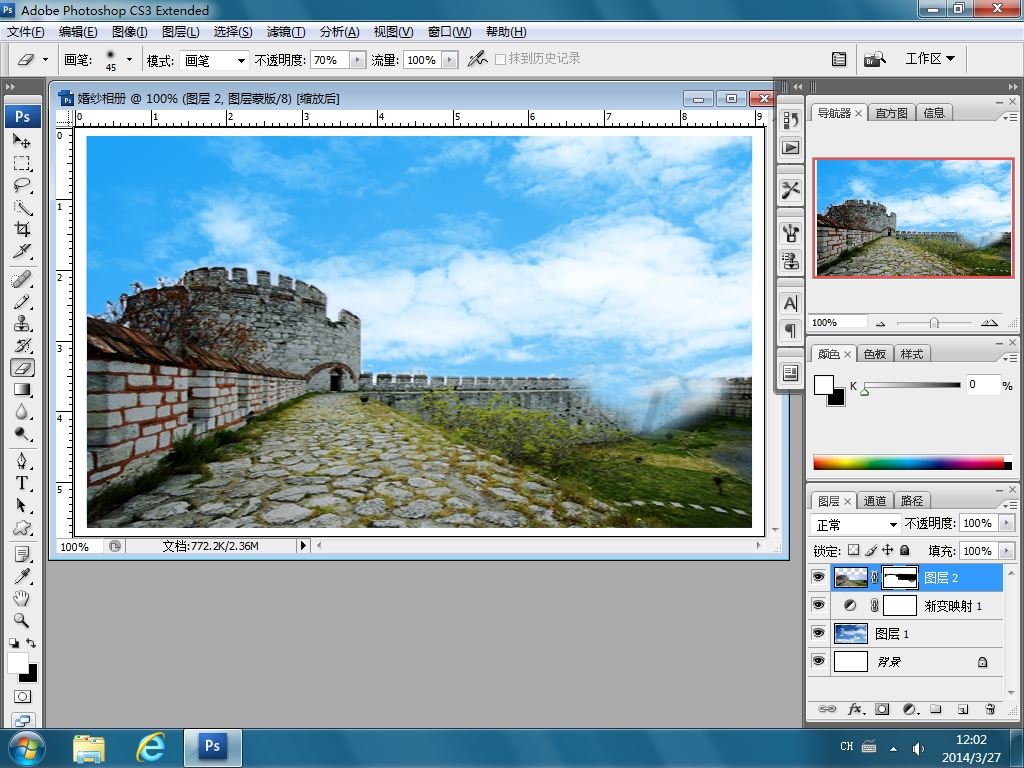This screenshot has height=768, width=1024.
Task: Link layers button in Layers panel
Action: (827, 709)
